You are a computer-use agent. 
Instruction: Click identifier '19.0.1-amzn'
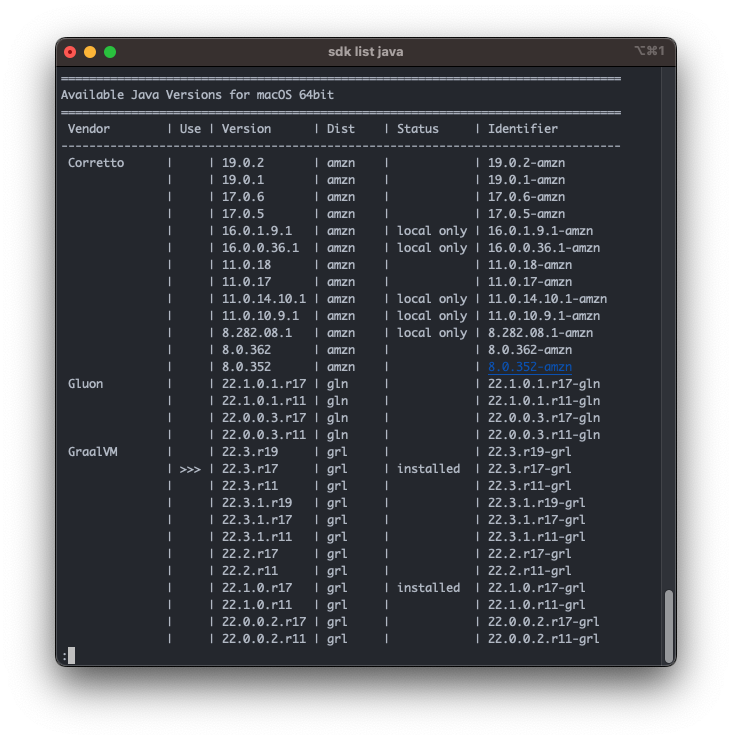(526, 180)
